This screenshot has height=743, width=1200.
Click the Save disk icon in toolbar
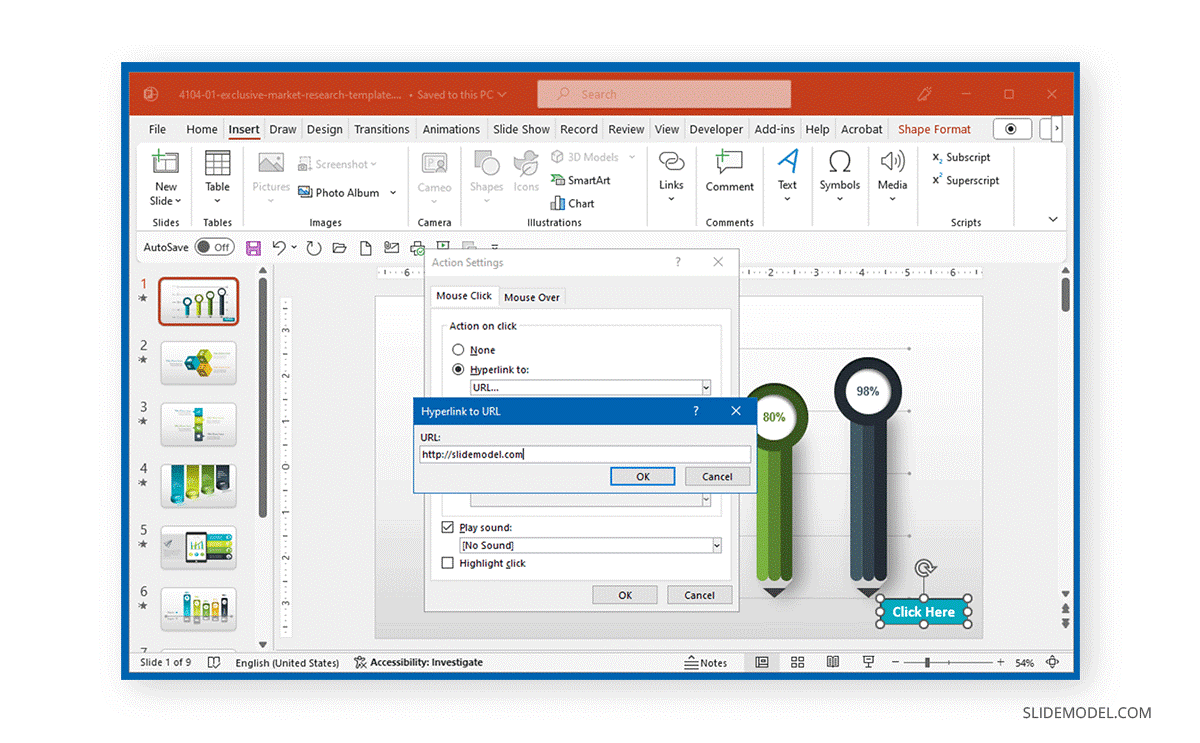(253, 247)
